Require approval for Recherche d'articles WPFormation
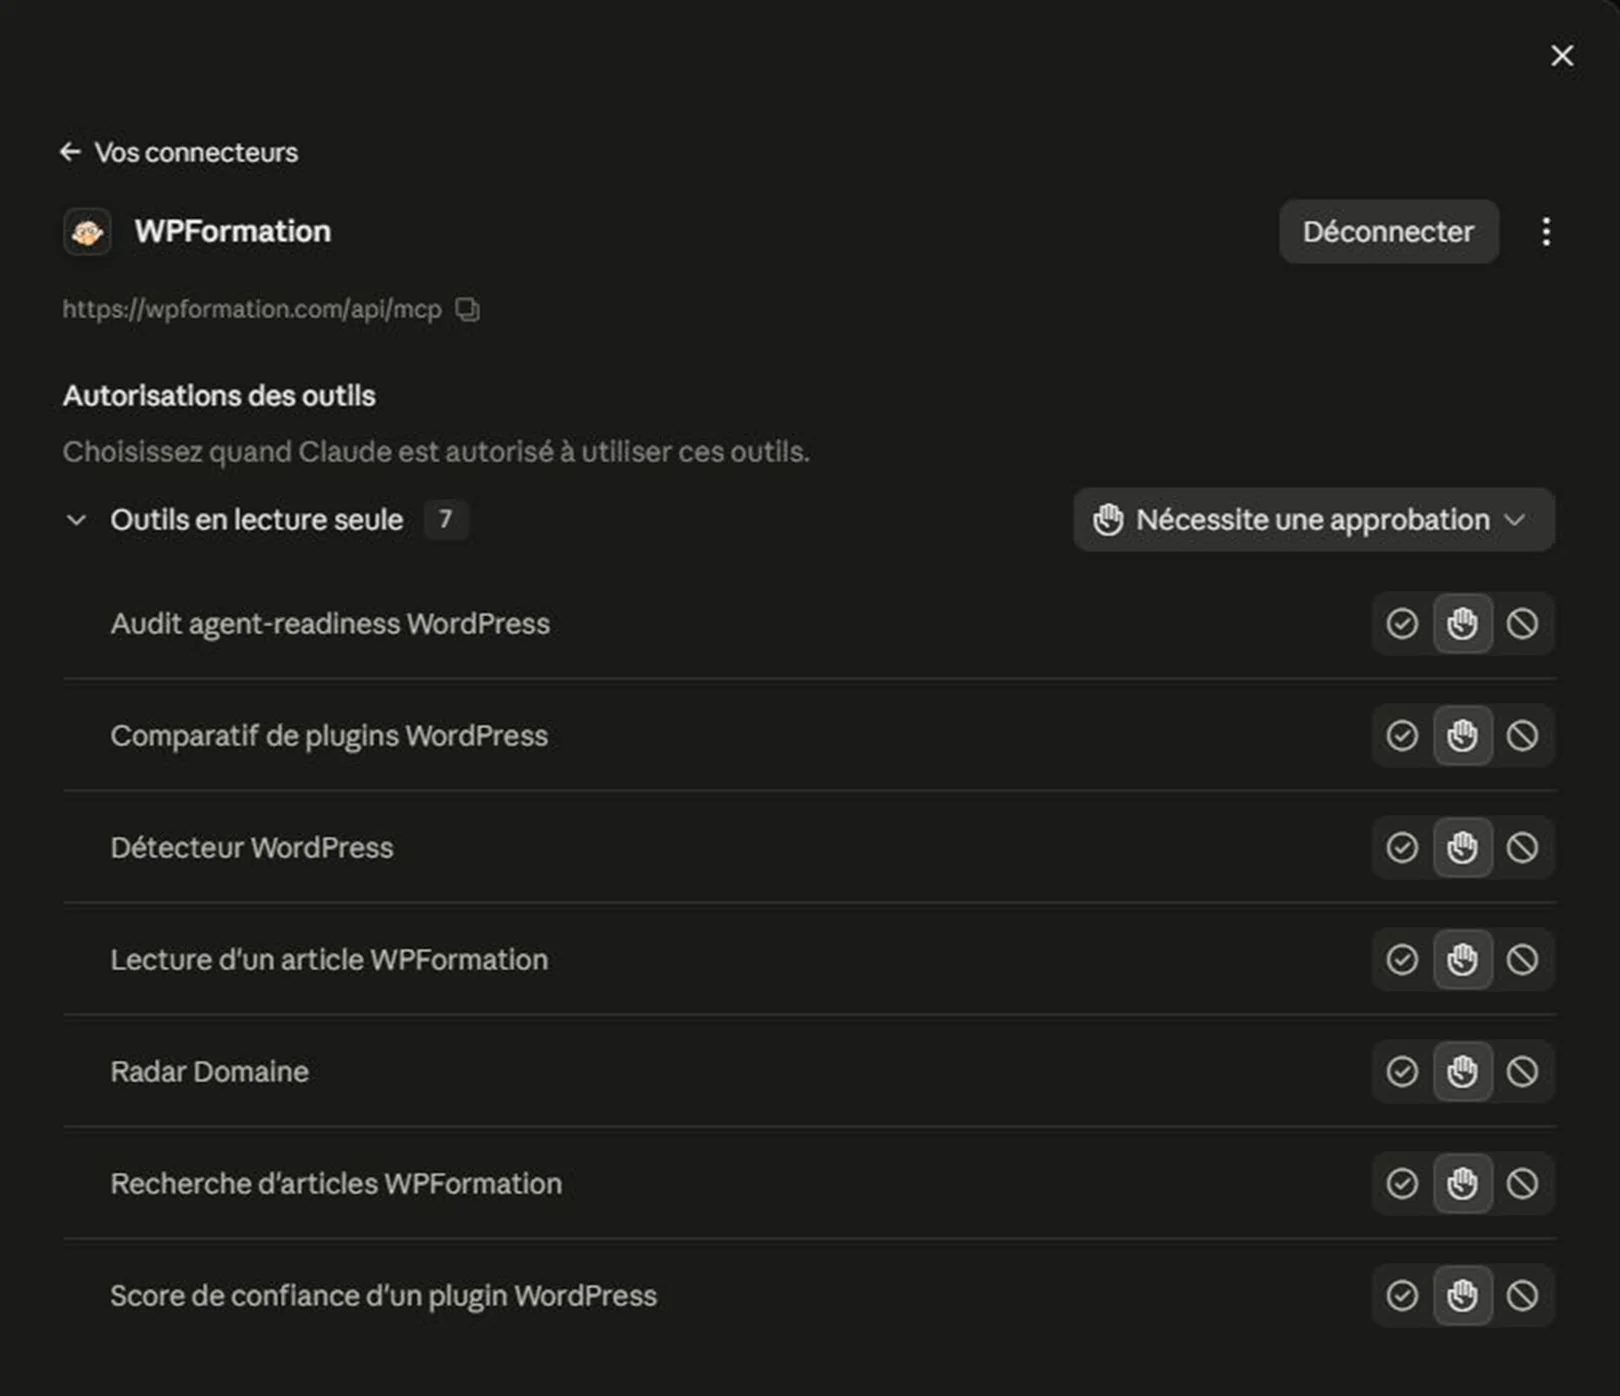 coord(1462,1184)
